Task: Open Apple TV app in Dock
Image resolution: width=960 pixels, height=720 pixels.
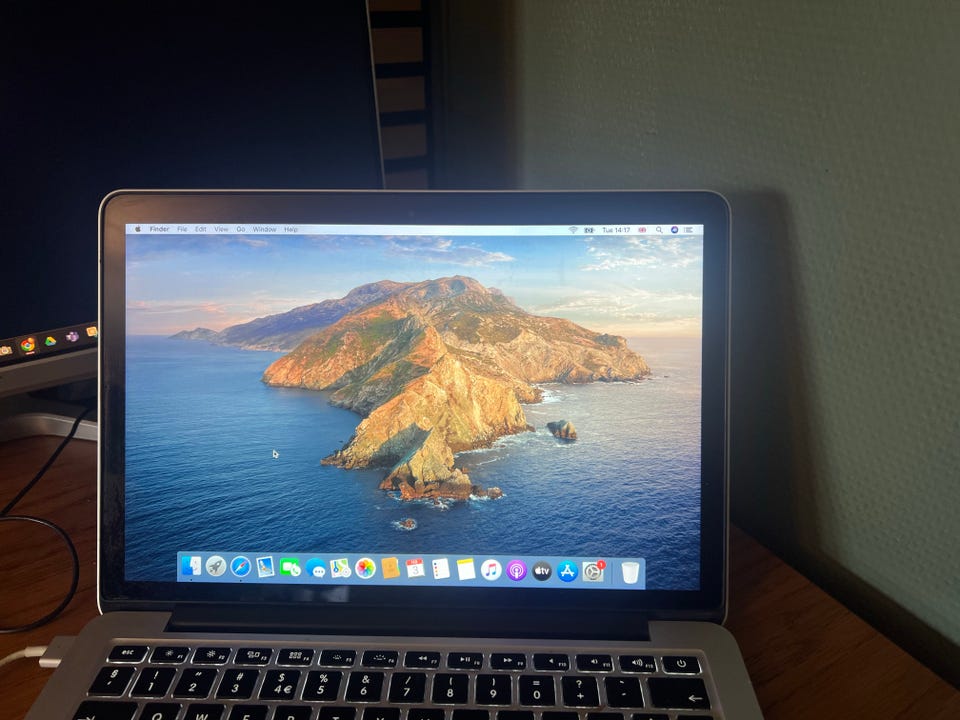Action: pos(542,571)
